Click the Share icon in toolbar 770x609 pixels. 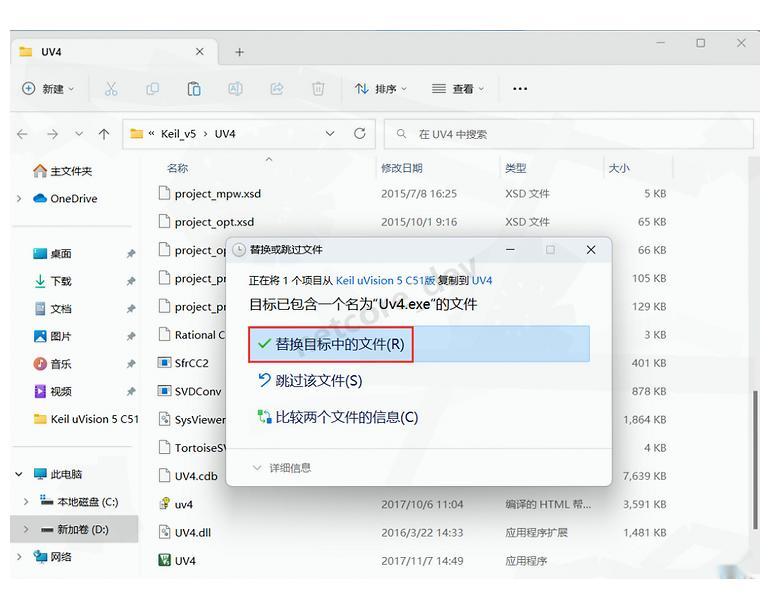coord(277,89)
